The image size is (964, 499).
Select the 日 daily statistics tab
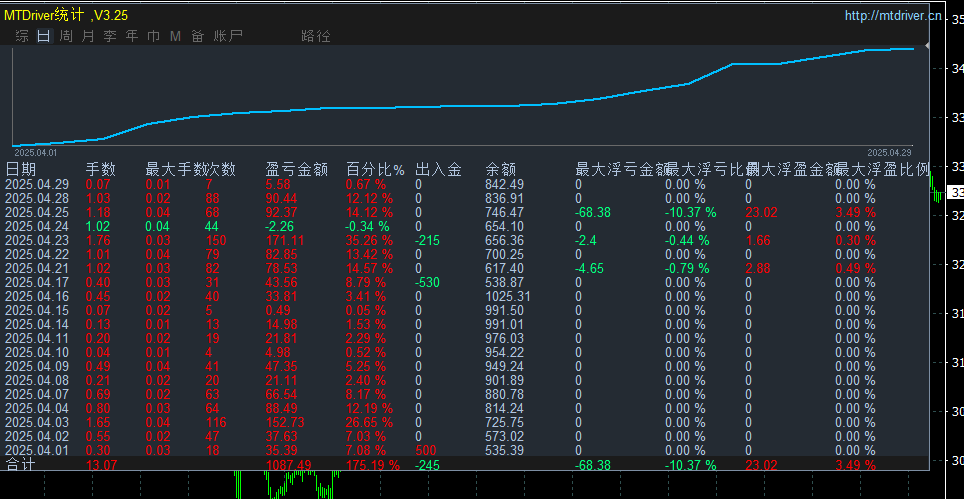point(44,36)
